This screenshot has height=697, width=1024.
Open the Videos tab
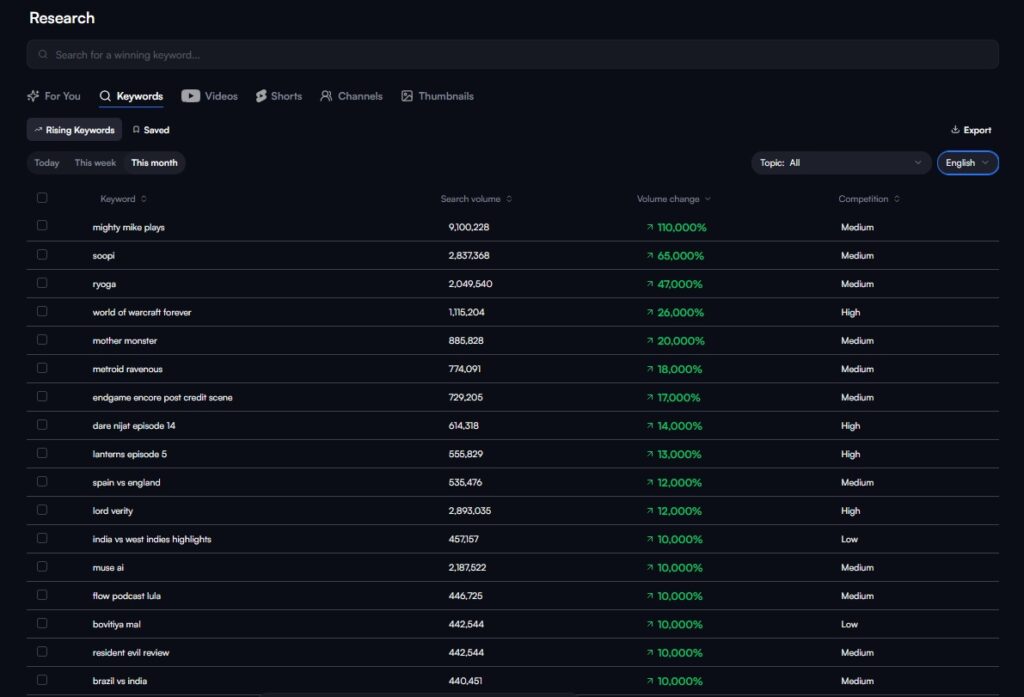pyautogui.click(x=210, y=96)
